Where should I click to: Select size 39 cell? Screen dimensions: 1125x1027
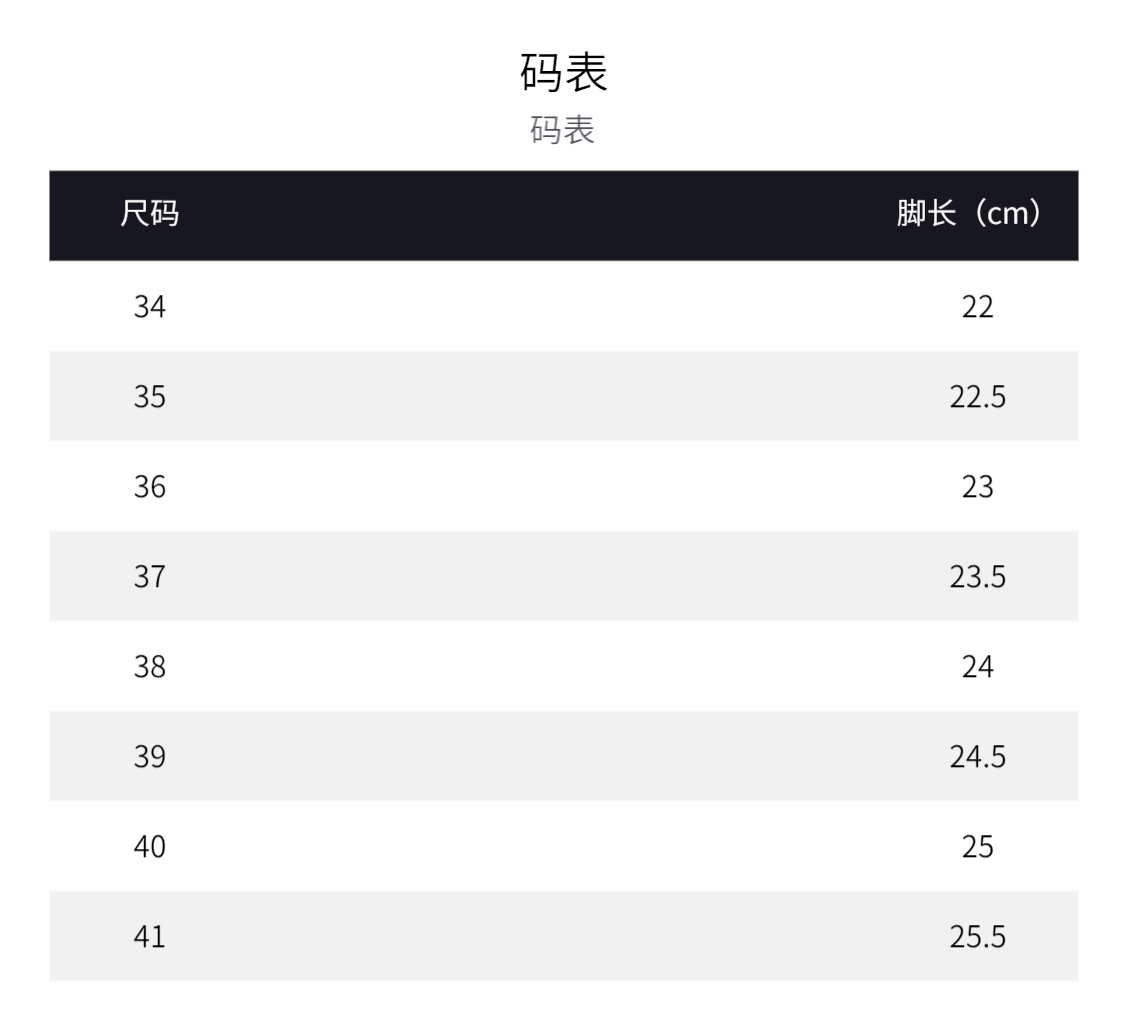(x=149, y=756)
